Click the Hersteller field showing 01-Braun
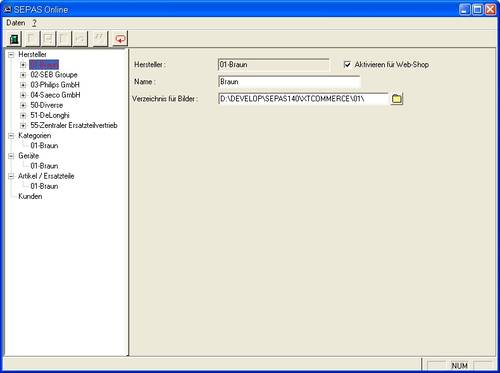Image resolution: width=500 pixels, height=373 pixels. (x=274, y=65)
